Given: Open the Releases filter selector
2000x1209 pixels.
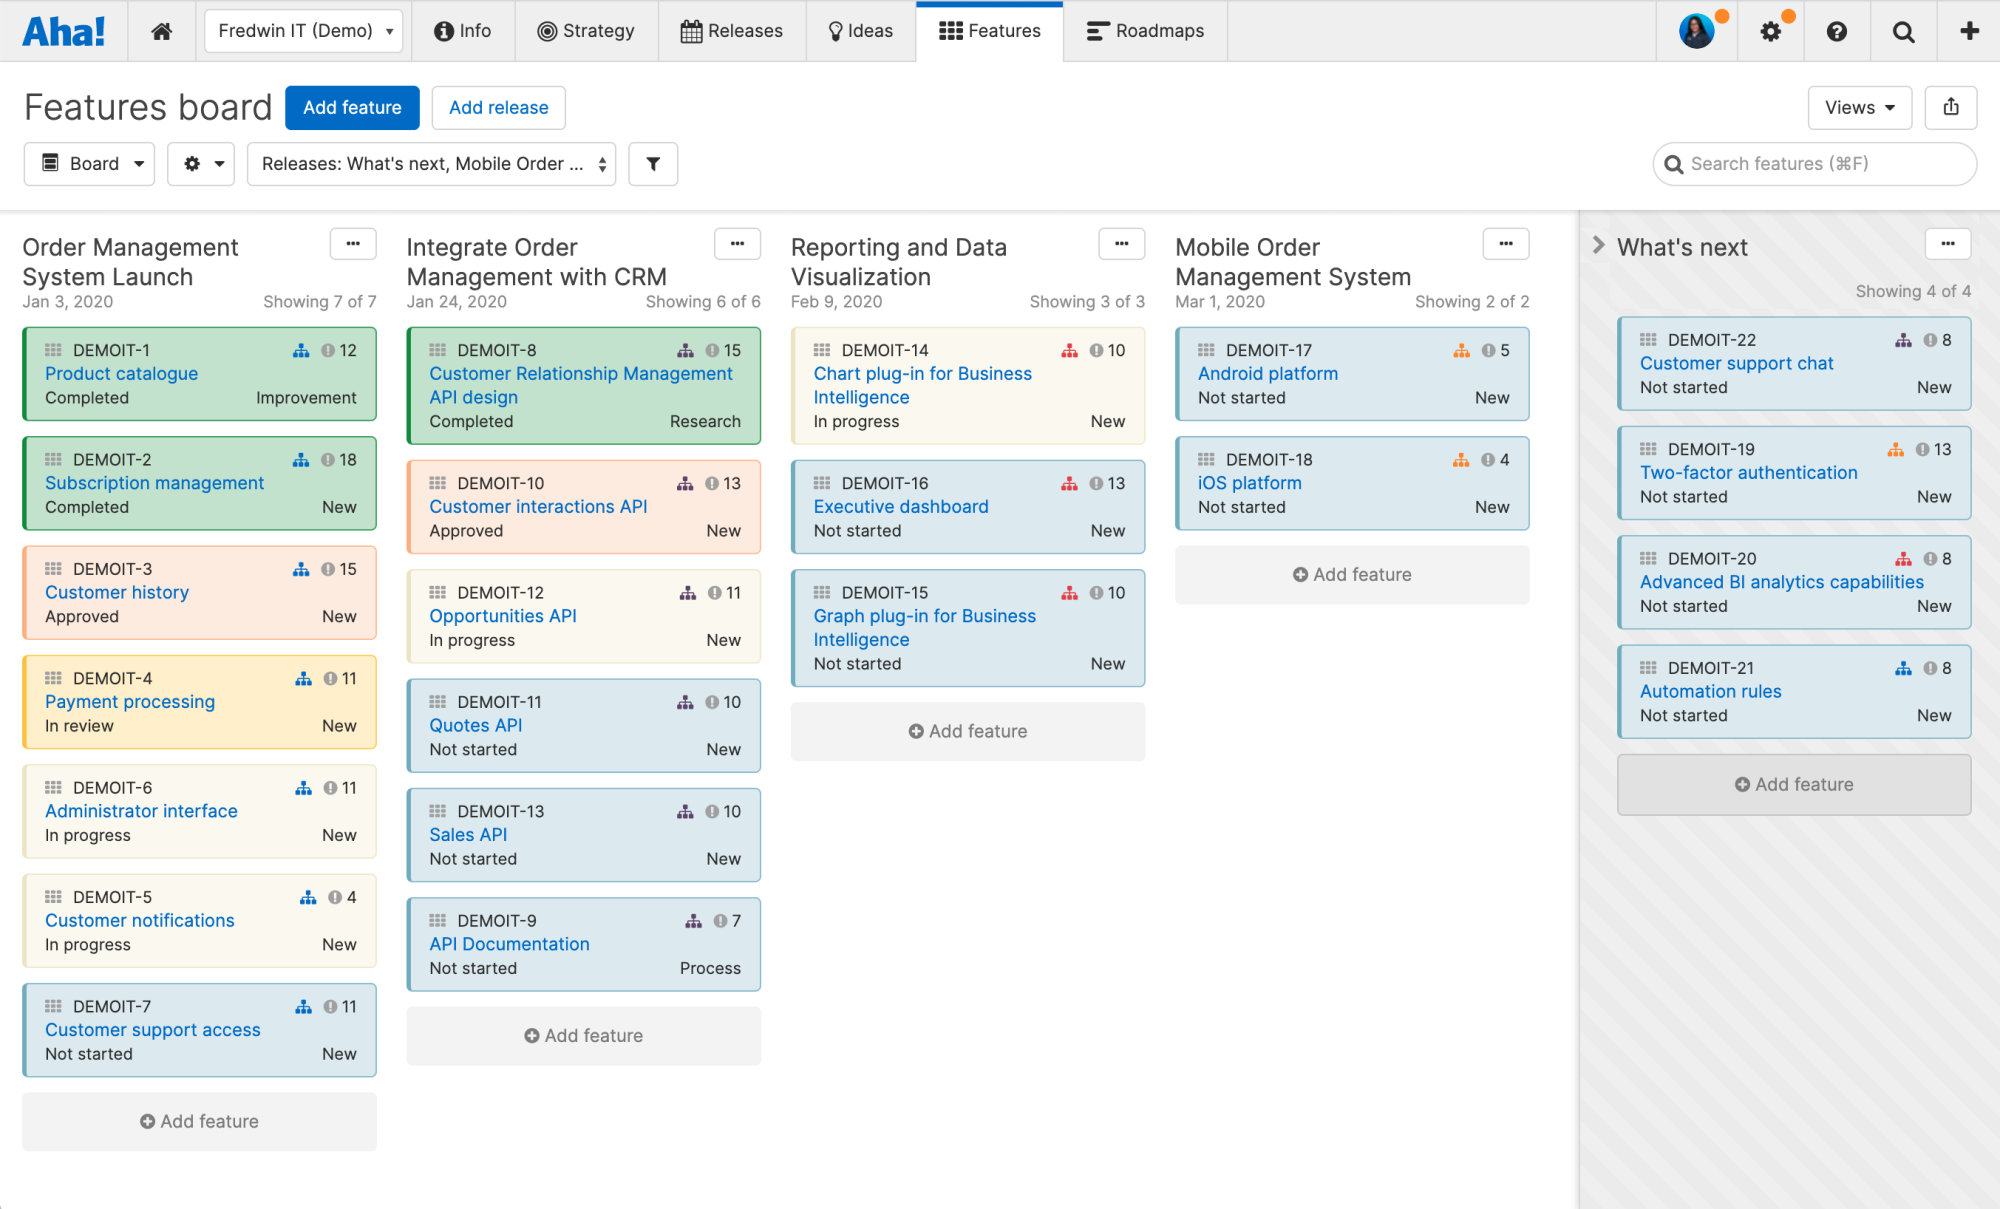Looking at the screenshot, I should pyautogui.click(x=431, y=164).
